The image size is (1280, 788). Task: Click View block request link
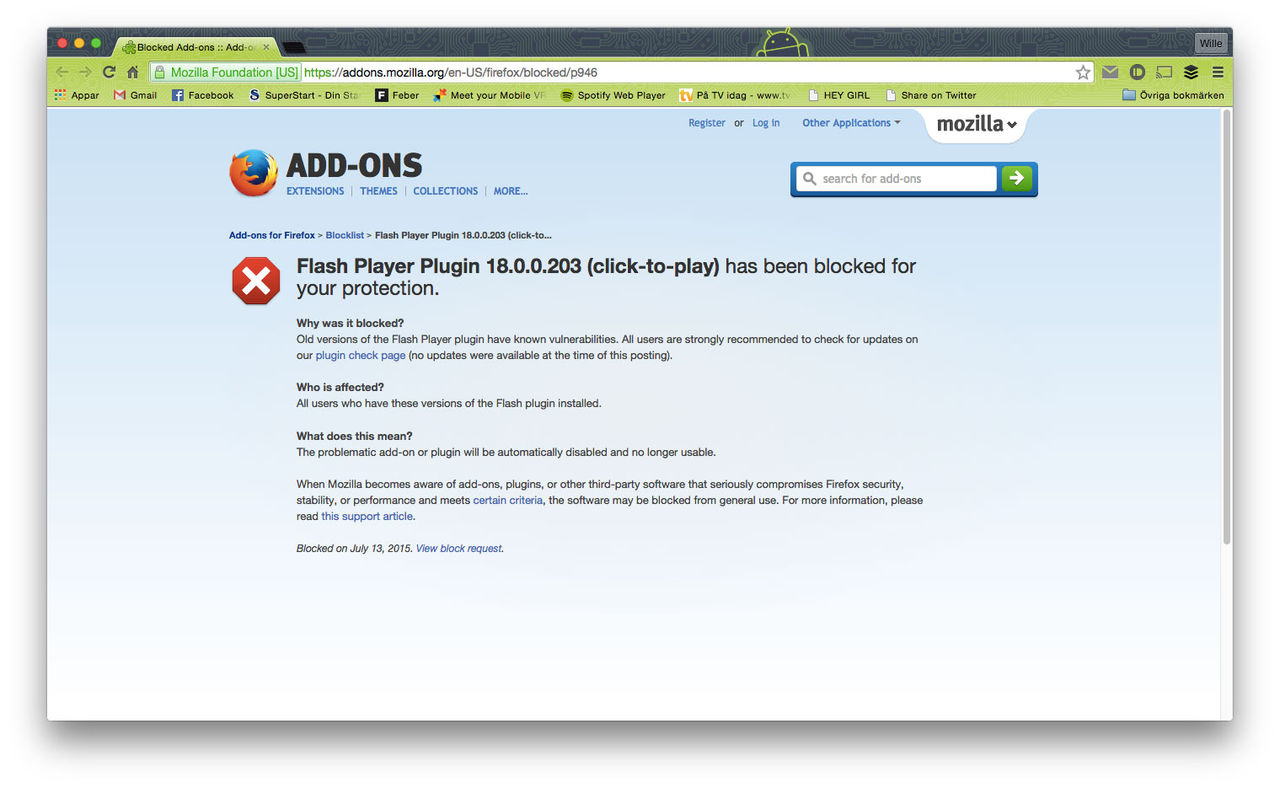459,548
